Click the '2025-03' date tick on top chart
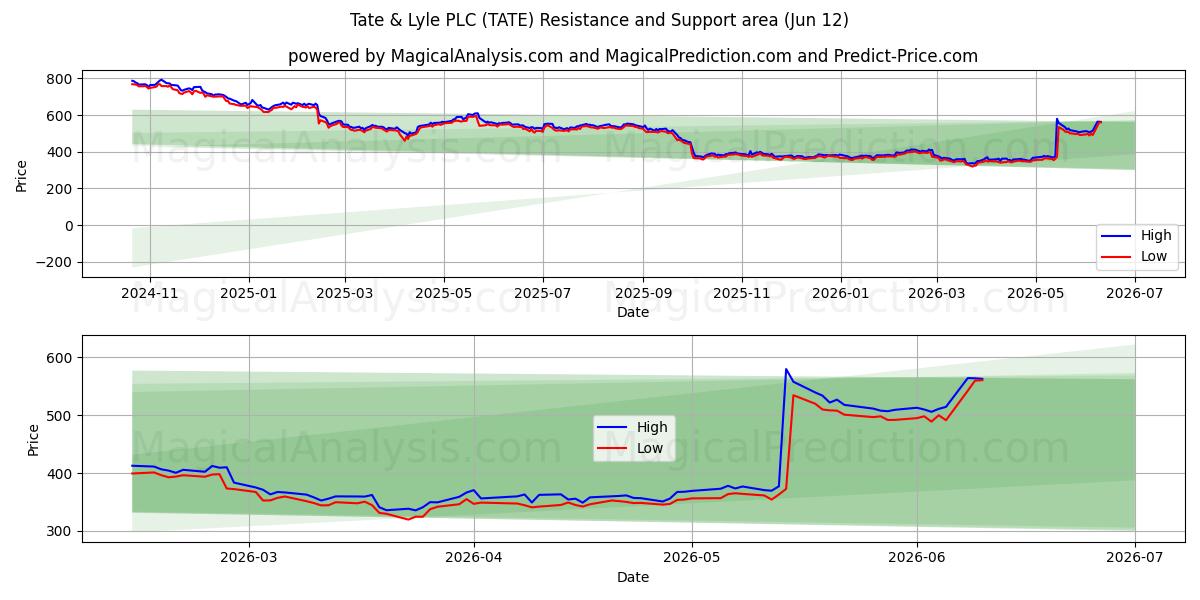 (x=344, y=294)
